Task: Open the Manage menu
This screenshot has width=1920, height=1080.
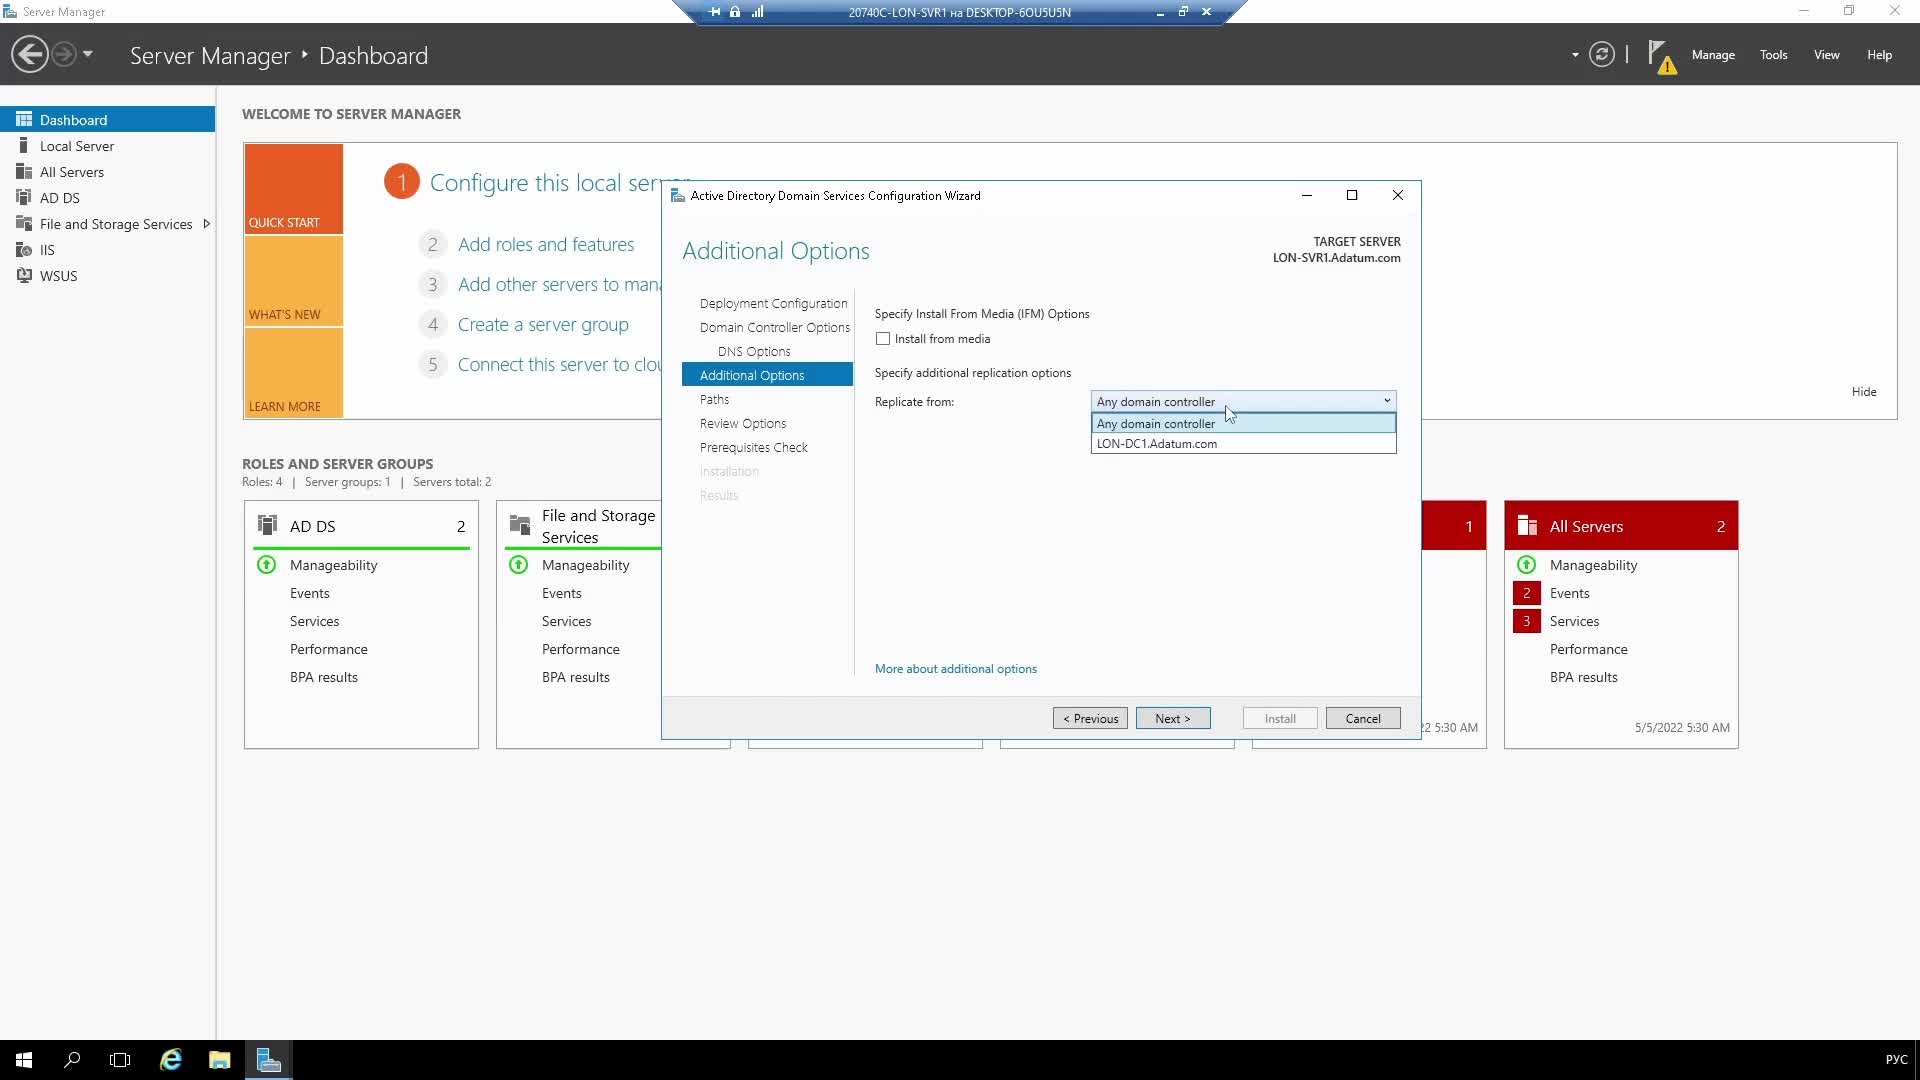Action: 1713,55
